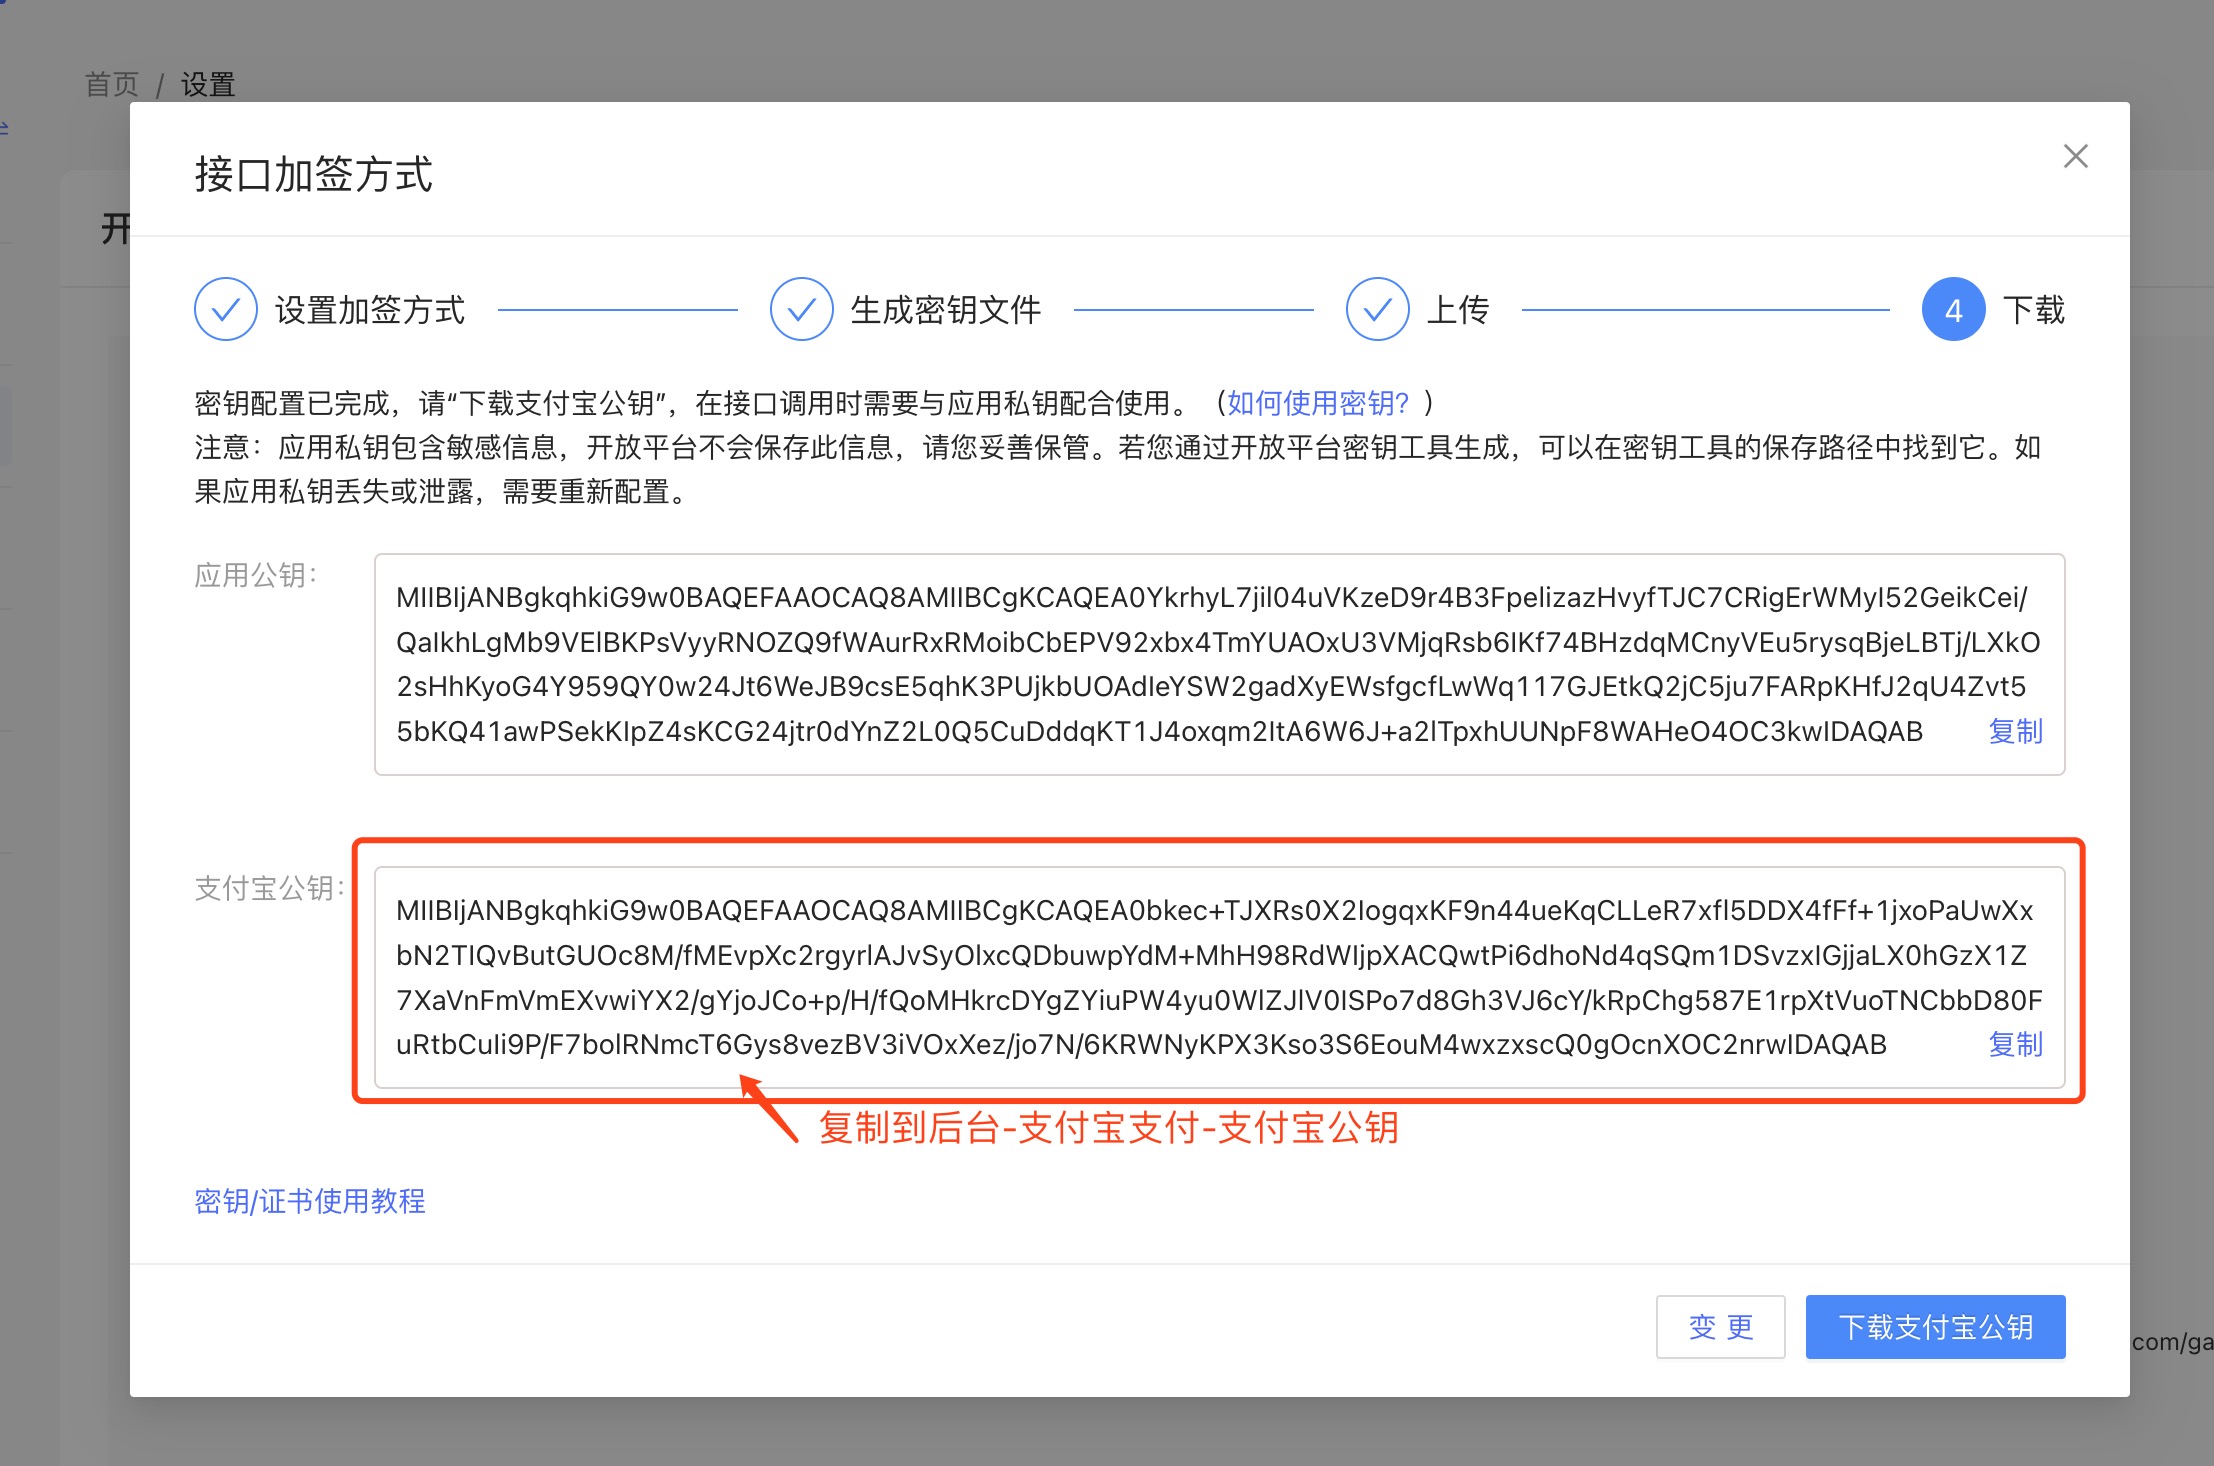2214x1466 pixels.
Task: Click the 设置加签方式 step checkmark icon
Action: coord(226,310)
